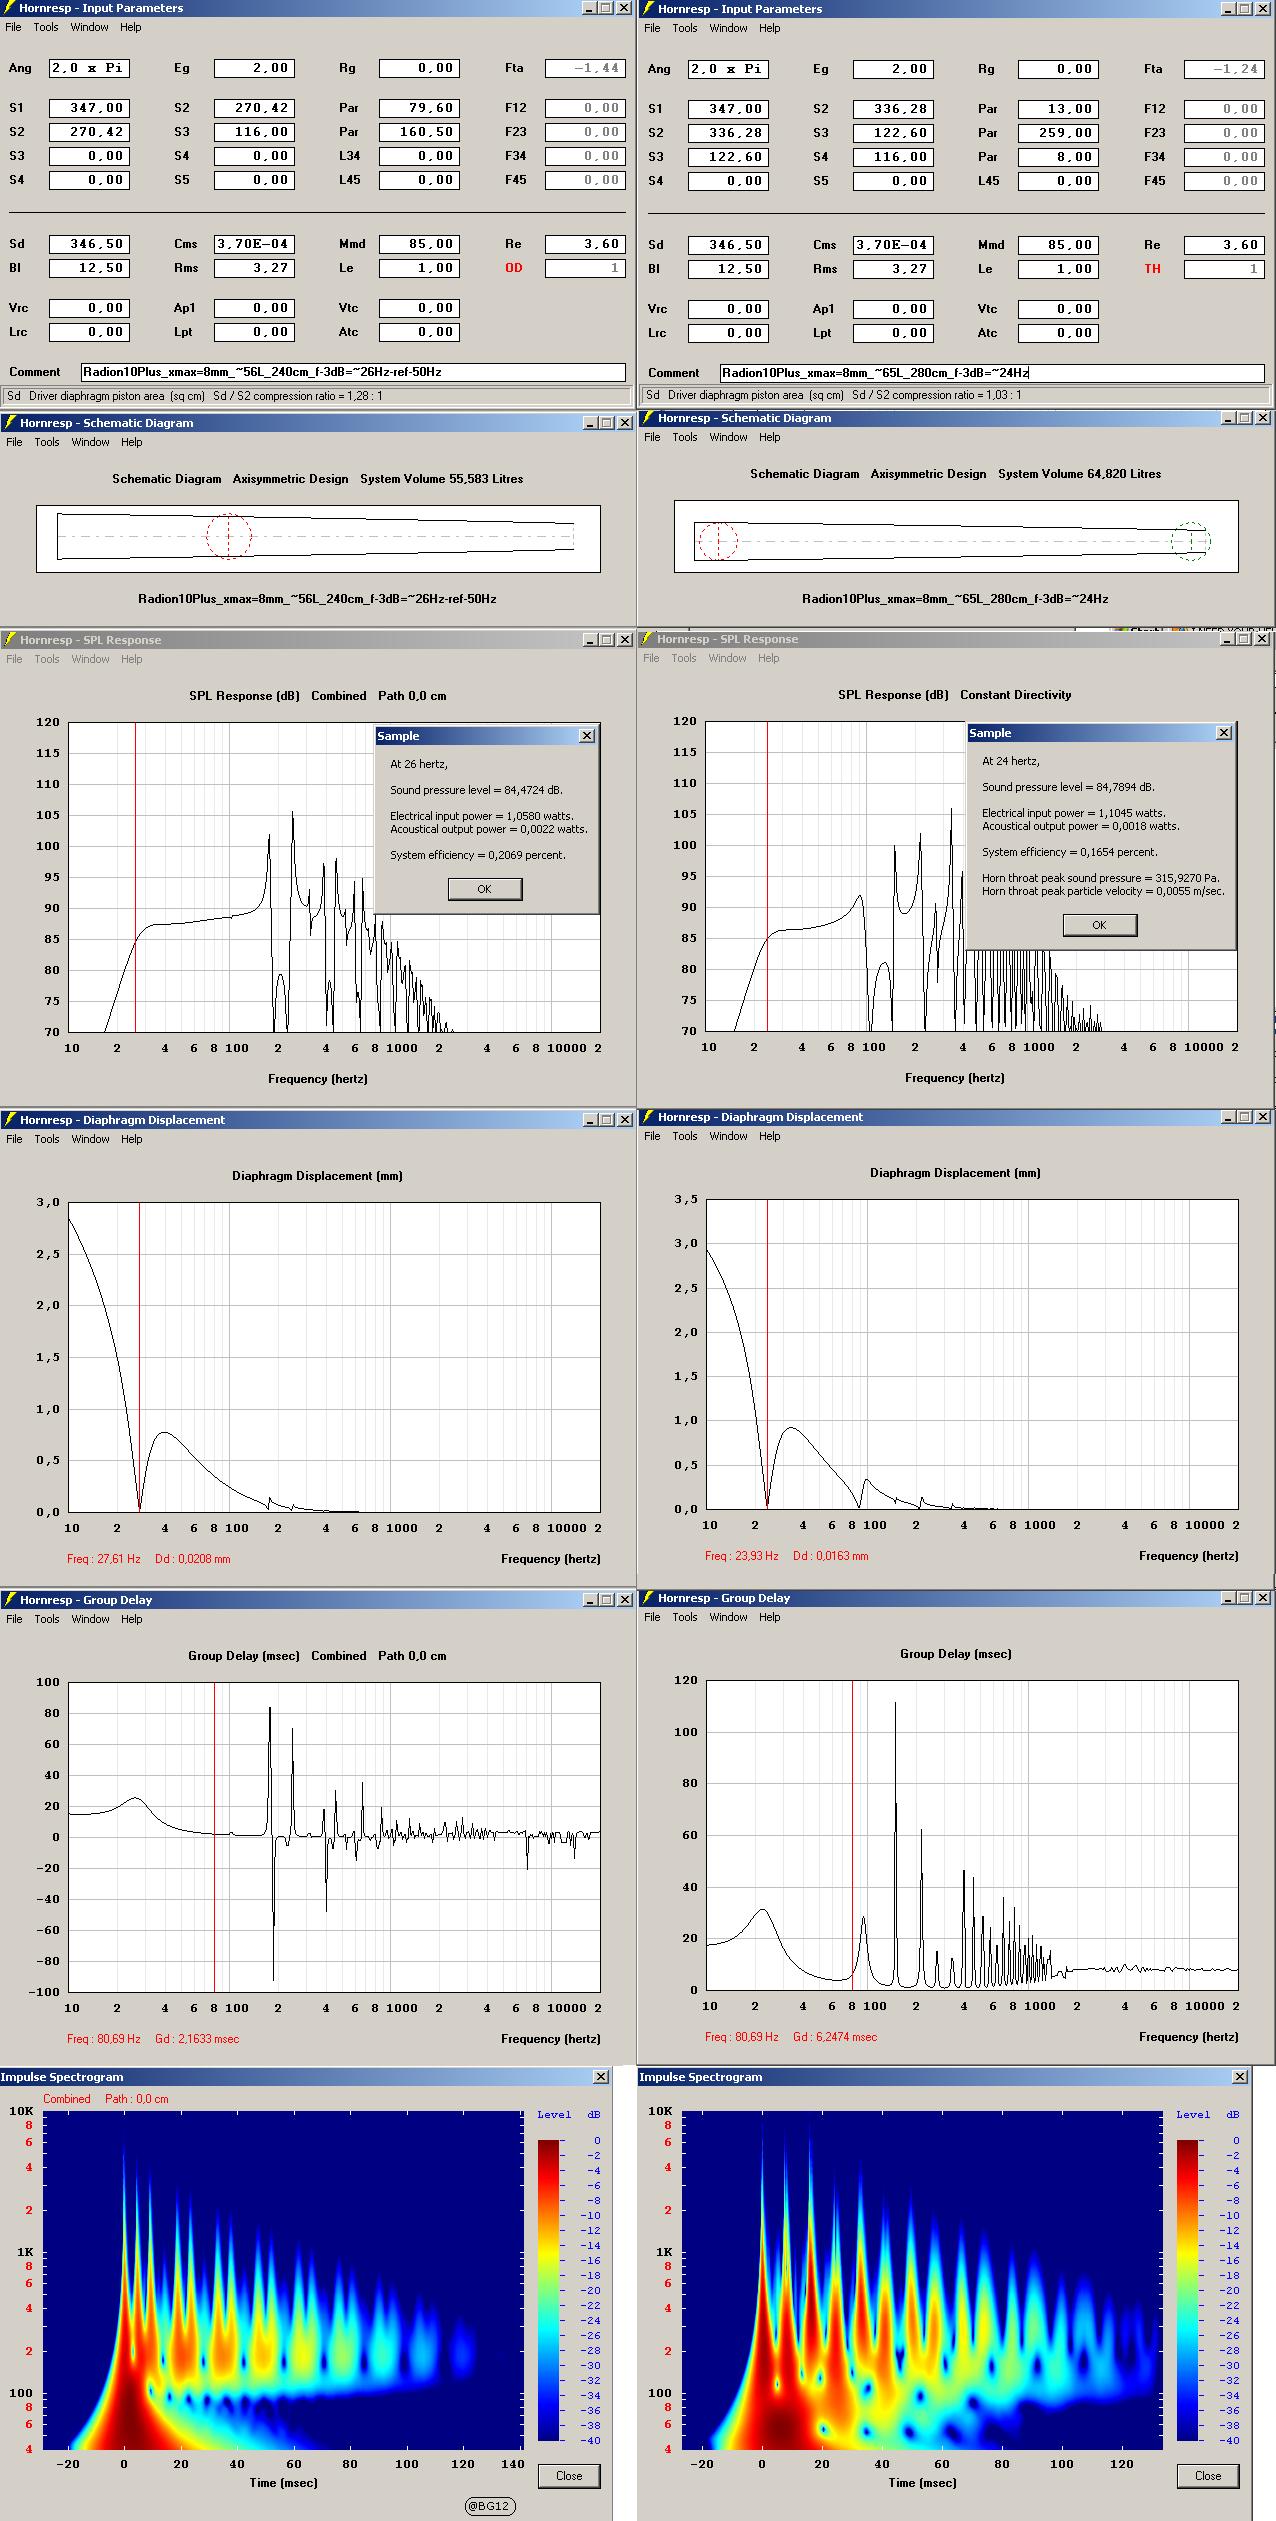Minimize right Diaphragm Displacement window
Screen dimensions: 1276x2521
pos(1228,1117)
